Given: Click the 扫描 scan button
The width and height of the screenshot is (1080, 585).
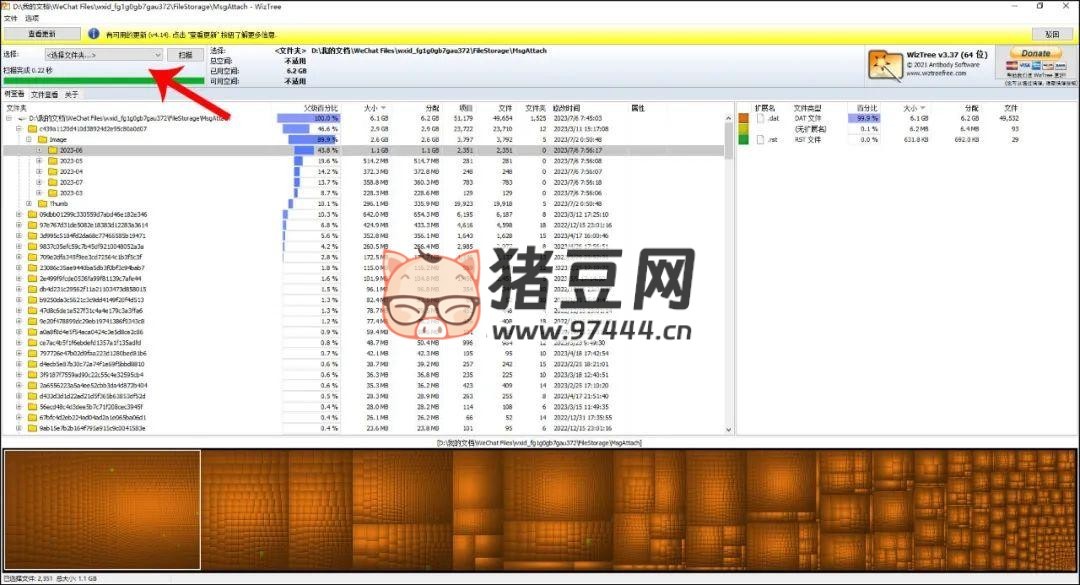Looking at the screenshot, I should 185,55.
